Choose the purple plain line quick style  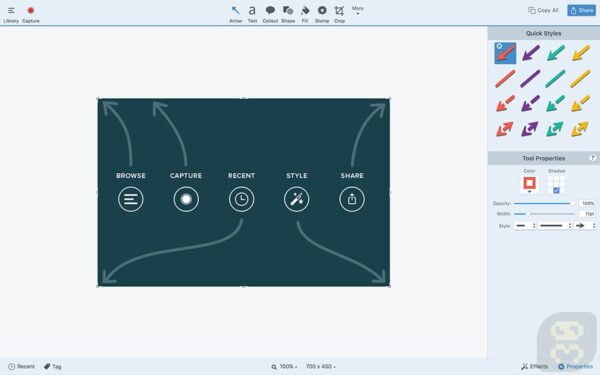[x=530, y=79]
